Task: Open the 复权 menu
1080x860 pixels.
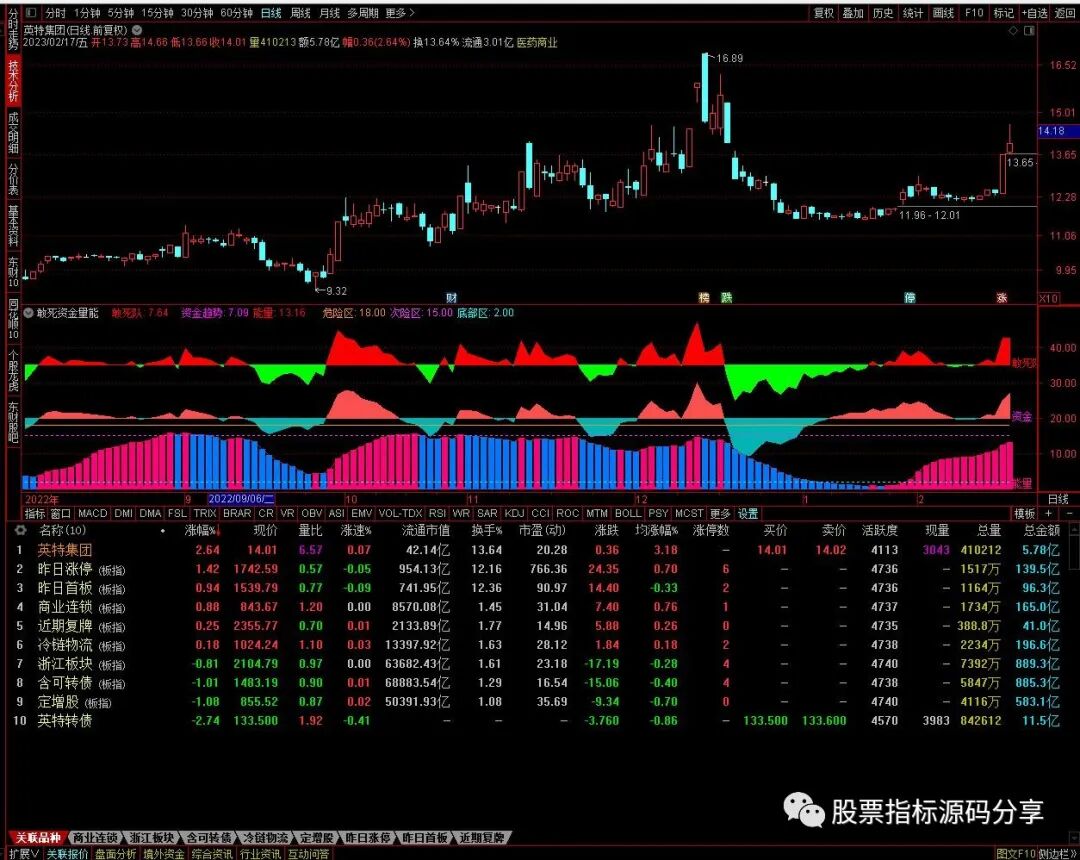Action: pyautogui.click(x=824, y=13)
